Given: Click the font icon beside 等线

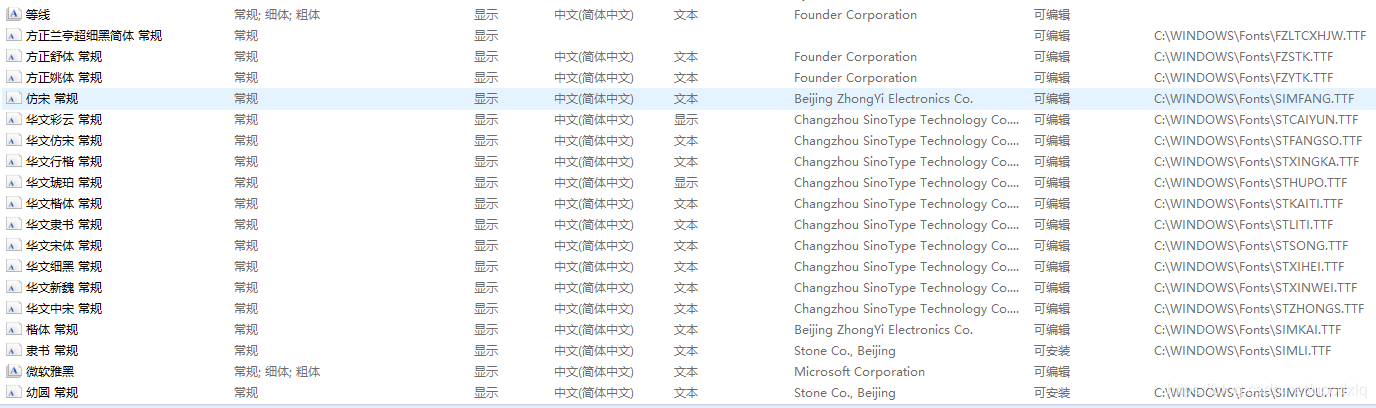Looking at the screenshot, I should [x=13, y=15].
